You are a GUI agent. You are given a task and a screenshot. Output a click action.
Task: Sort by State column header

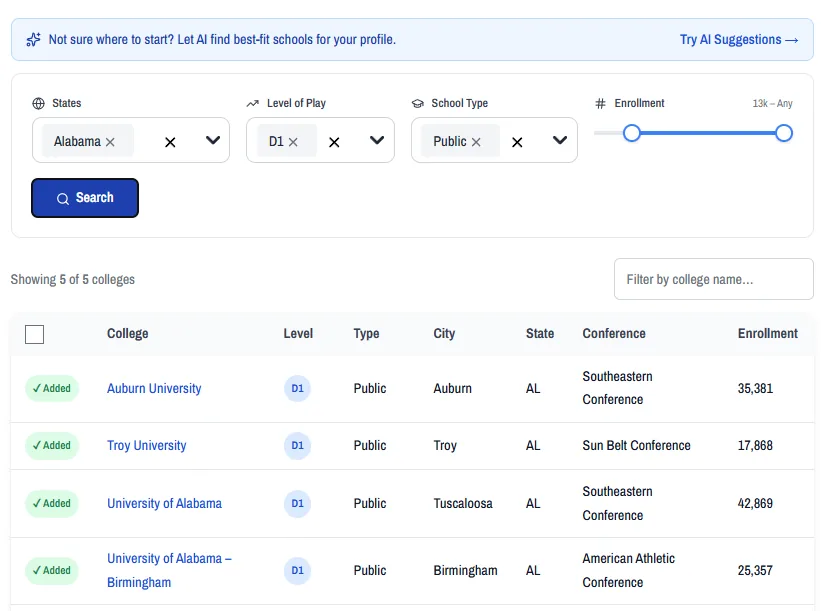[540, 334]
